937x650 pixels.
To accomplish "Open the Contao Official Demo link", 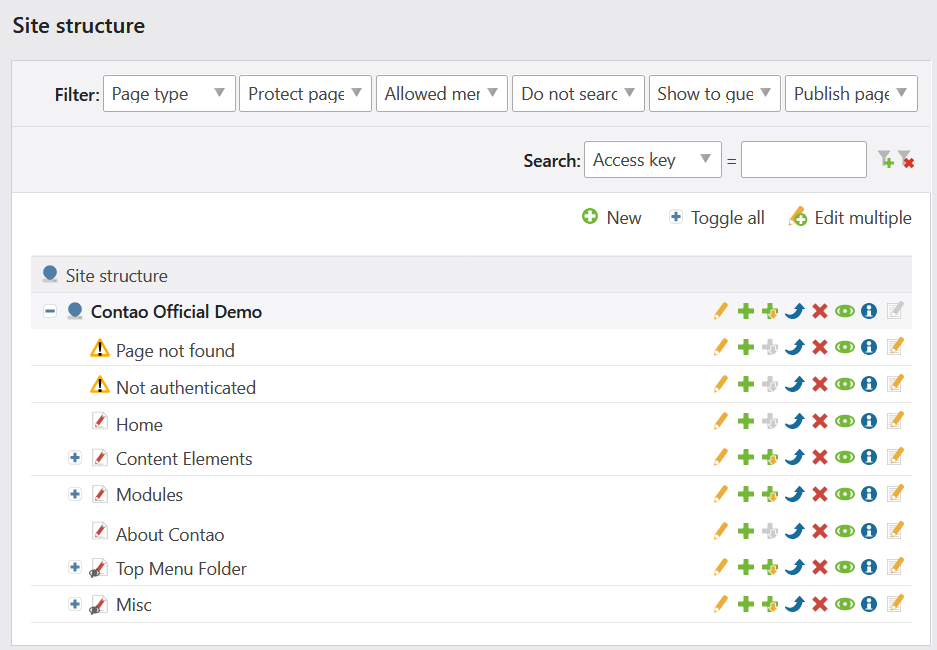I will (176, 312).
